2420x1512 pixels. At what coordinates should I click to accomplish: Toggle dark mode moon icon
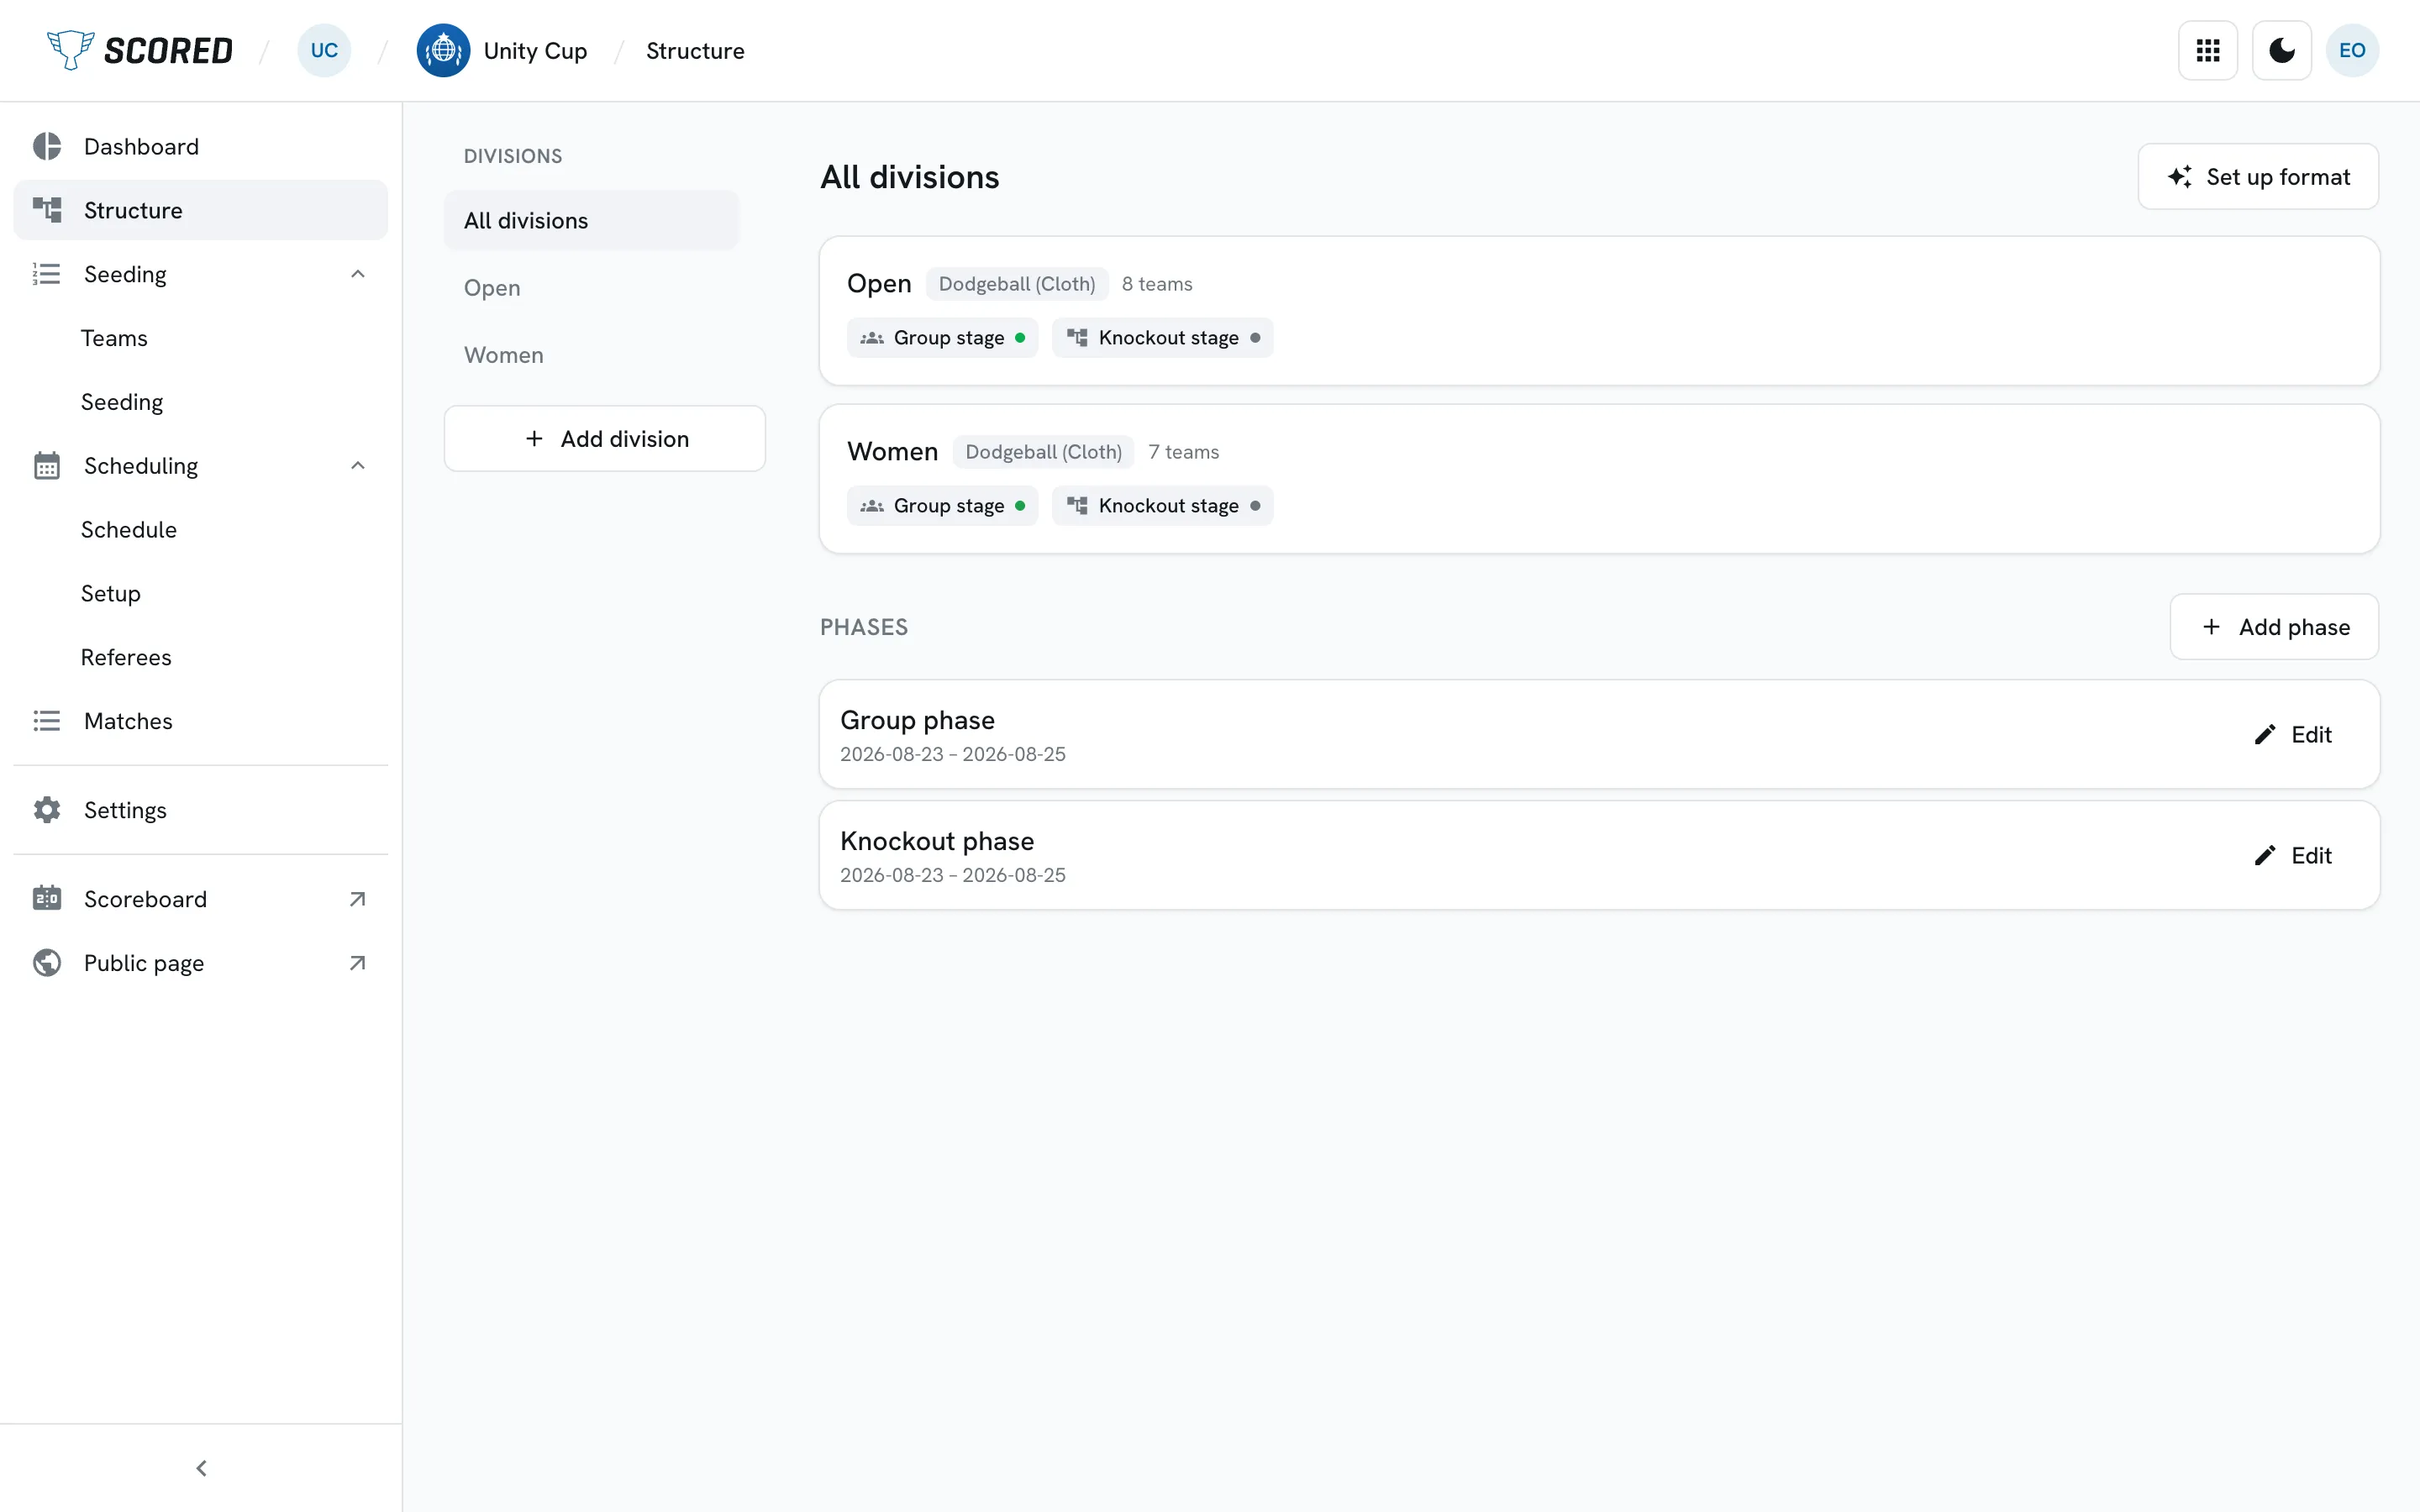(2281, 50)
